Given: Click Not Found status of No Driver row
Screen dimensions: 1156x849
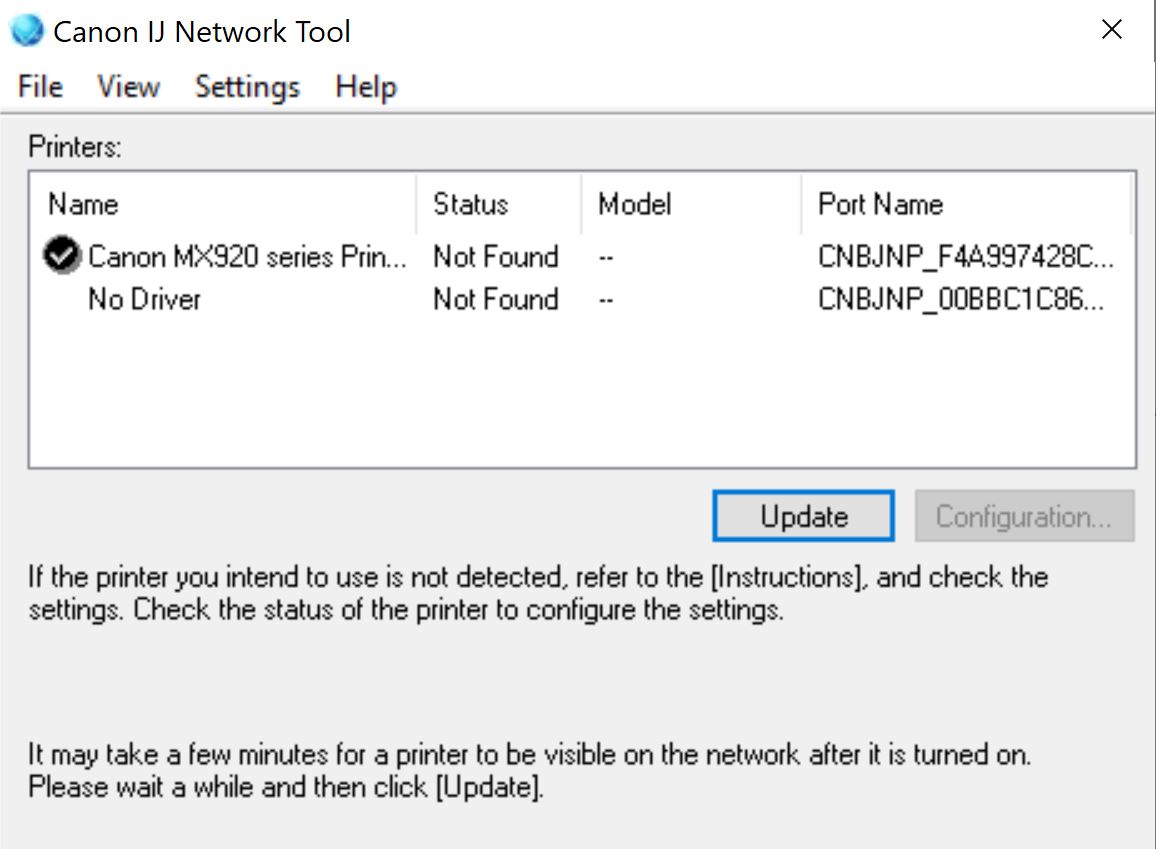Looking at the screenshot, I should point(495,299).
